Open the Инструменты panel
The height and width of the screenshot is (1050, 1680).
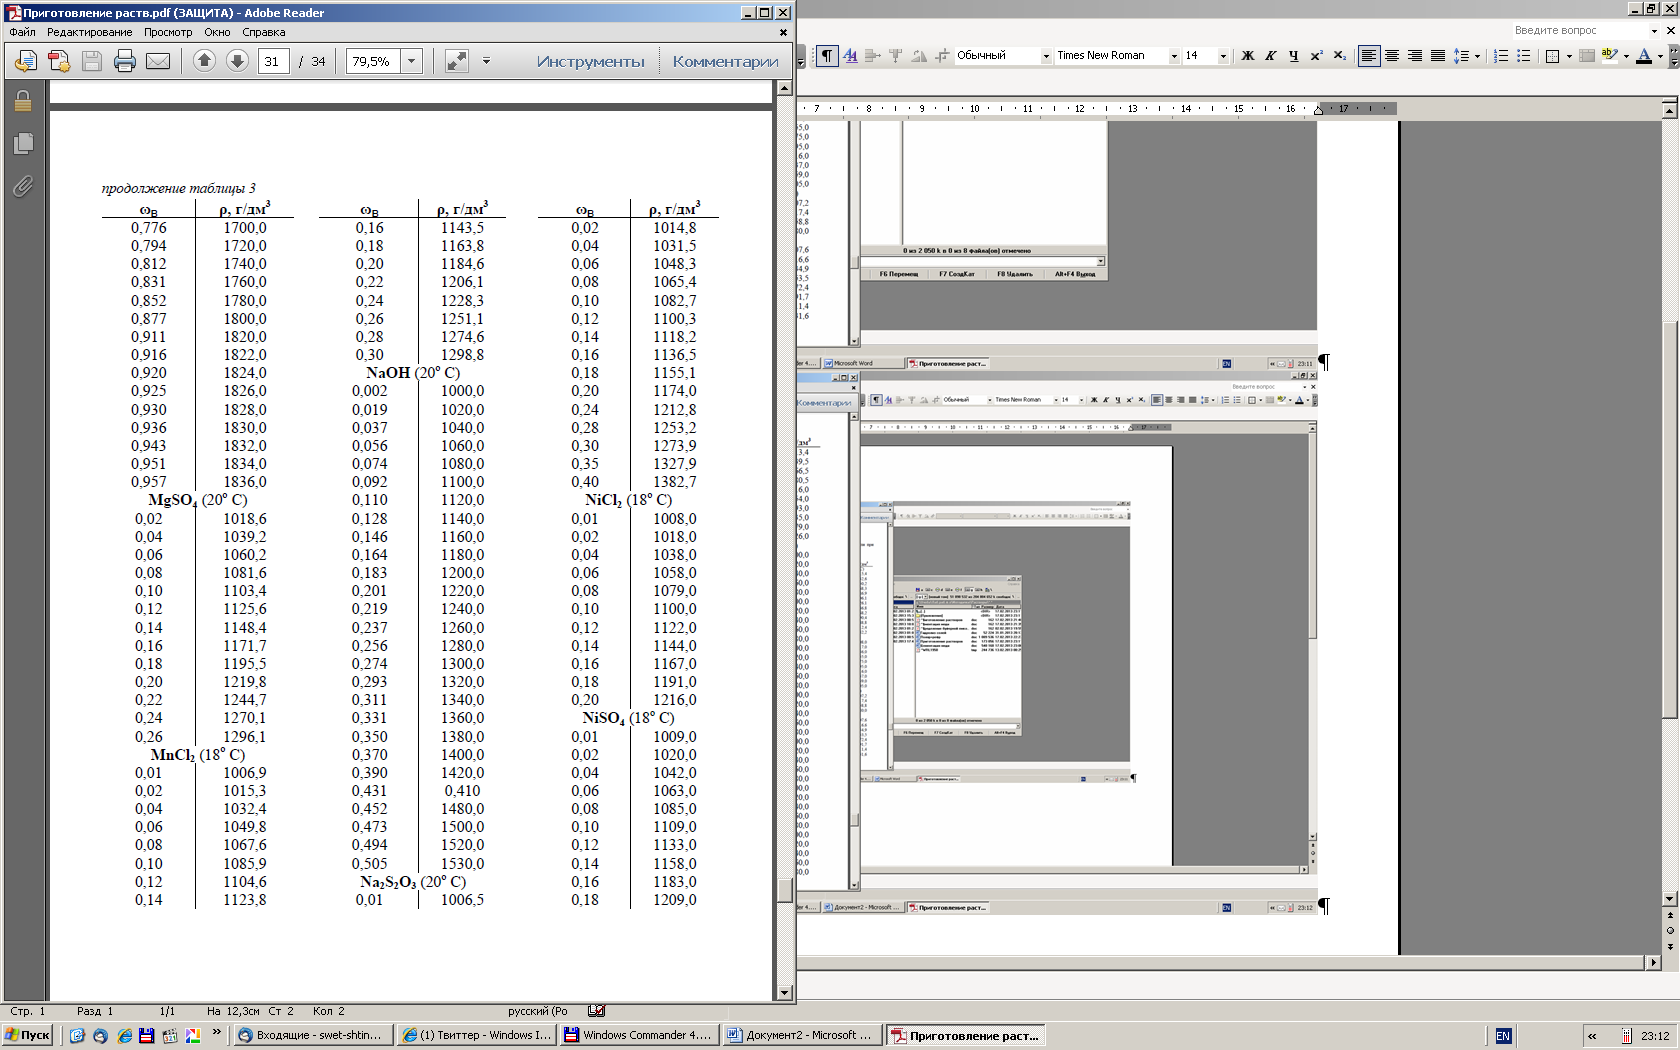[x=591, y=61]
